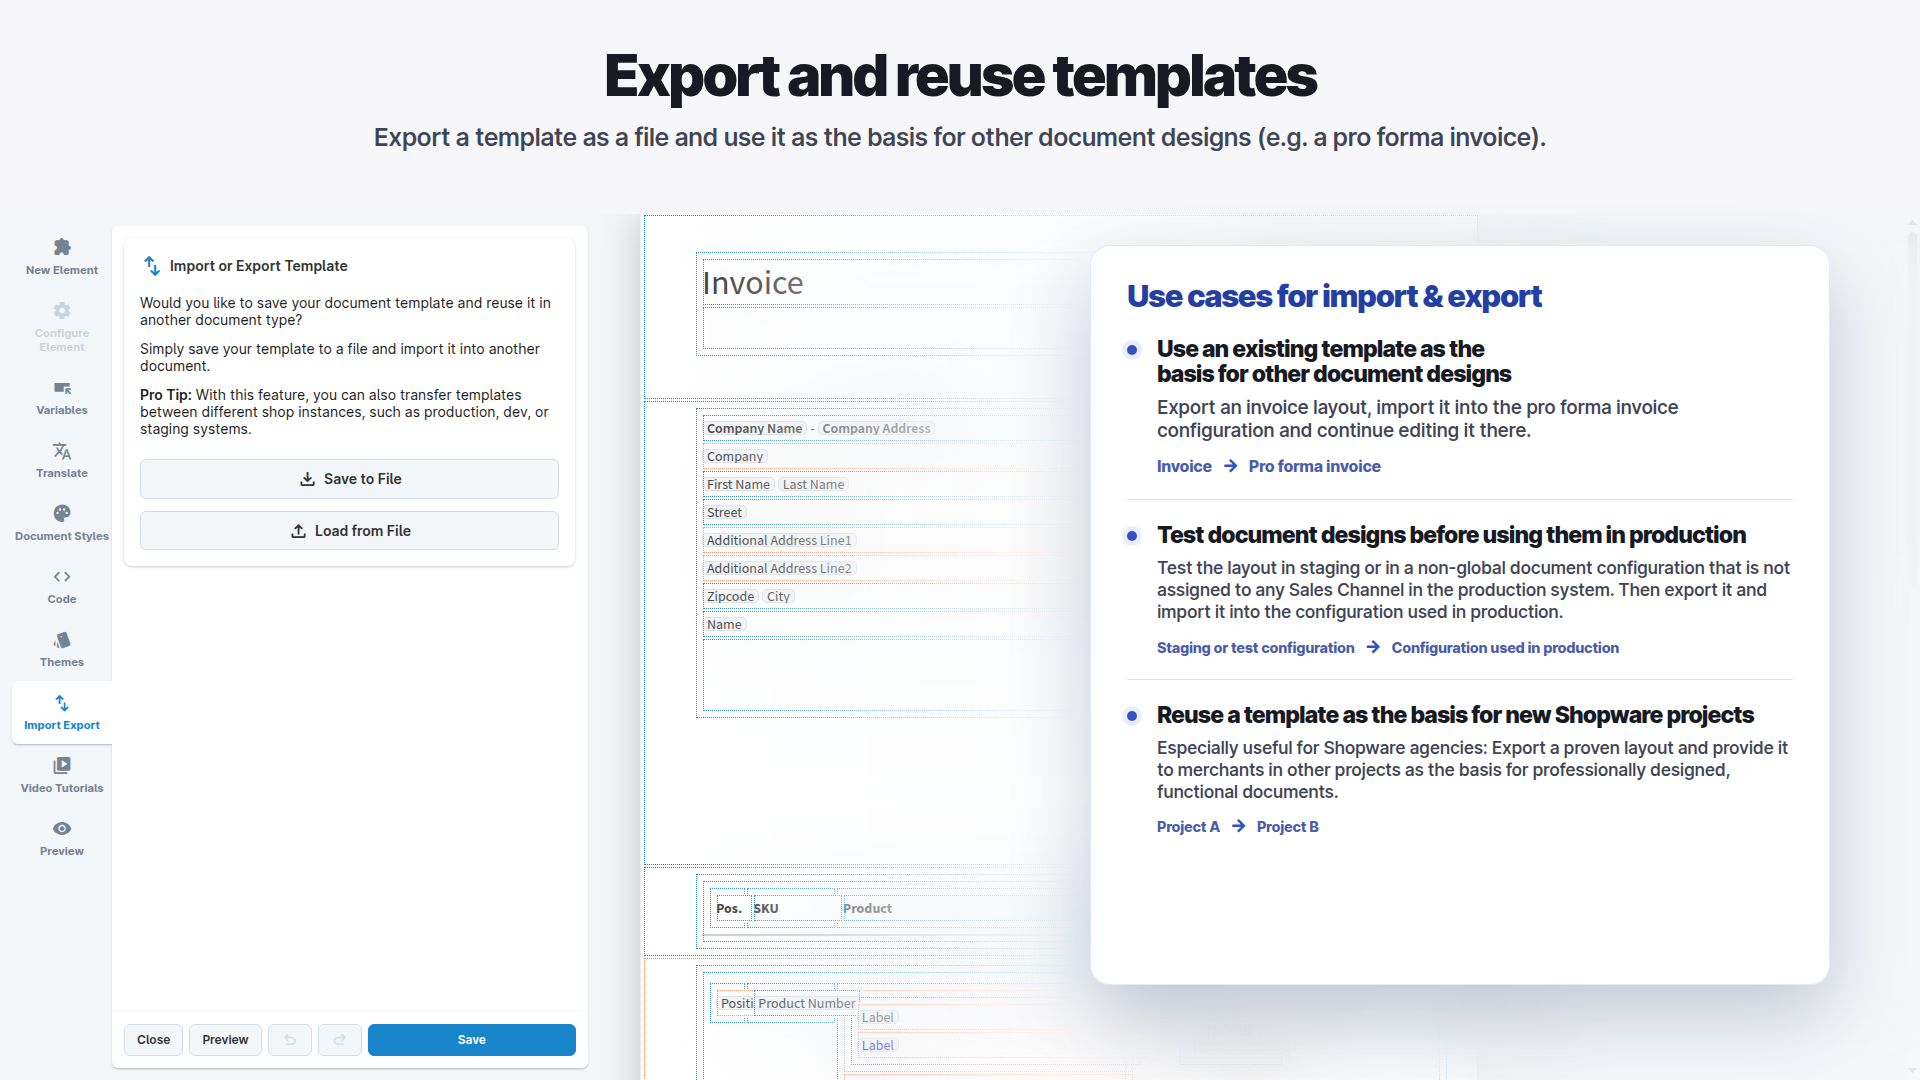
Task: Select the Import Export sidebar item
Action: click(x=62, y=712)
